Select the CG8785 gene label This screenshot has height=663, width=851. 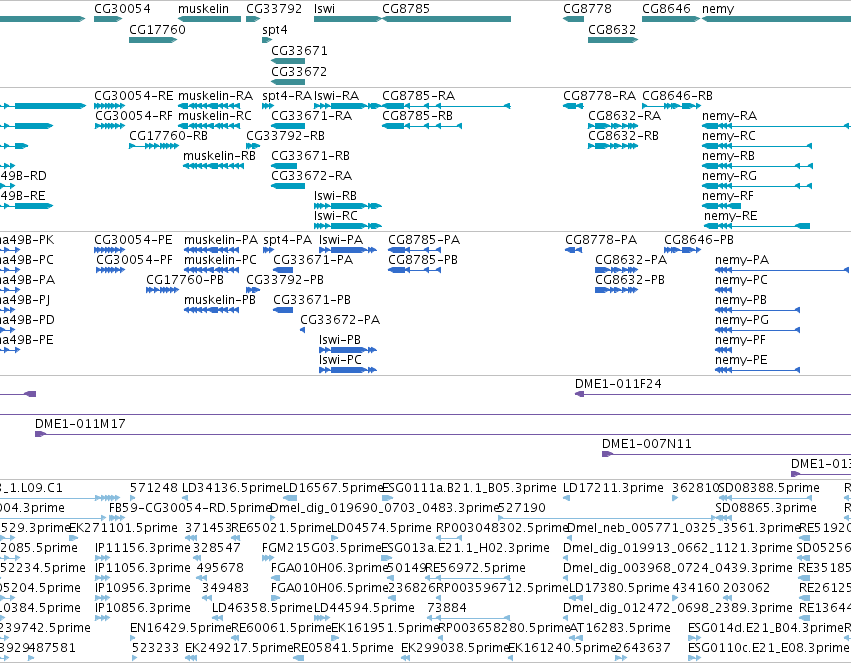[x=406, y=9]
